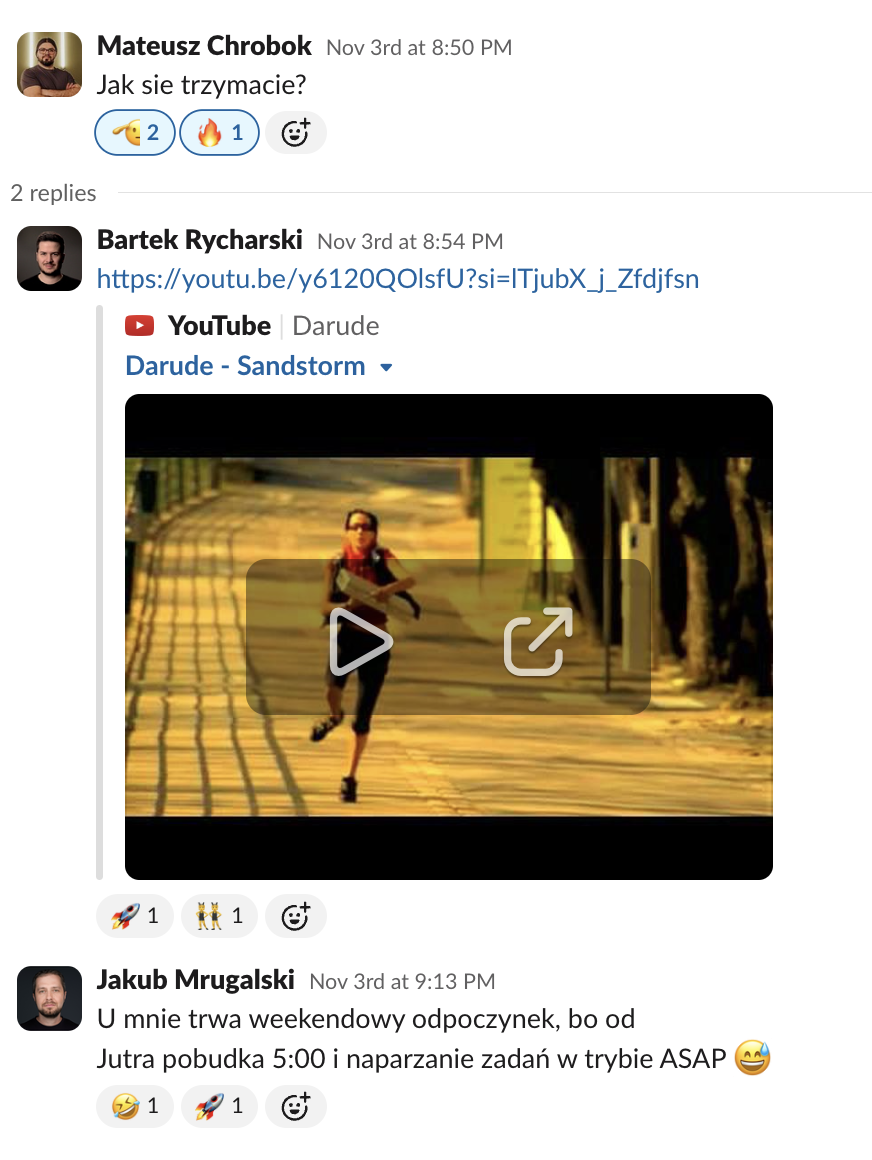Screen dimensions: 872x1160
Task: Toggle the dancing people reaction on Bartek's message
Action: 220,916
